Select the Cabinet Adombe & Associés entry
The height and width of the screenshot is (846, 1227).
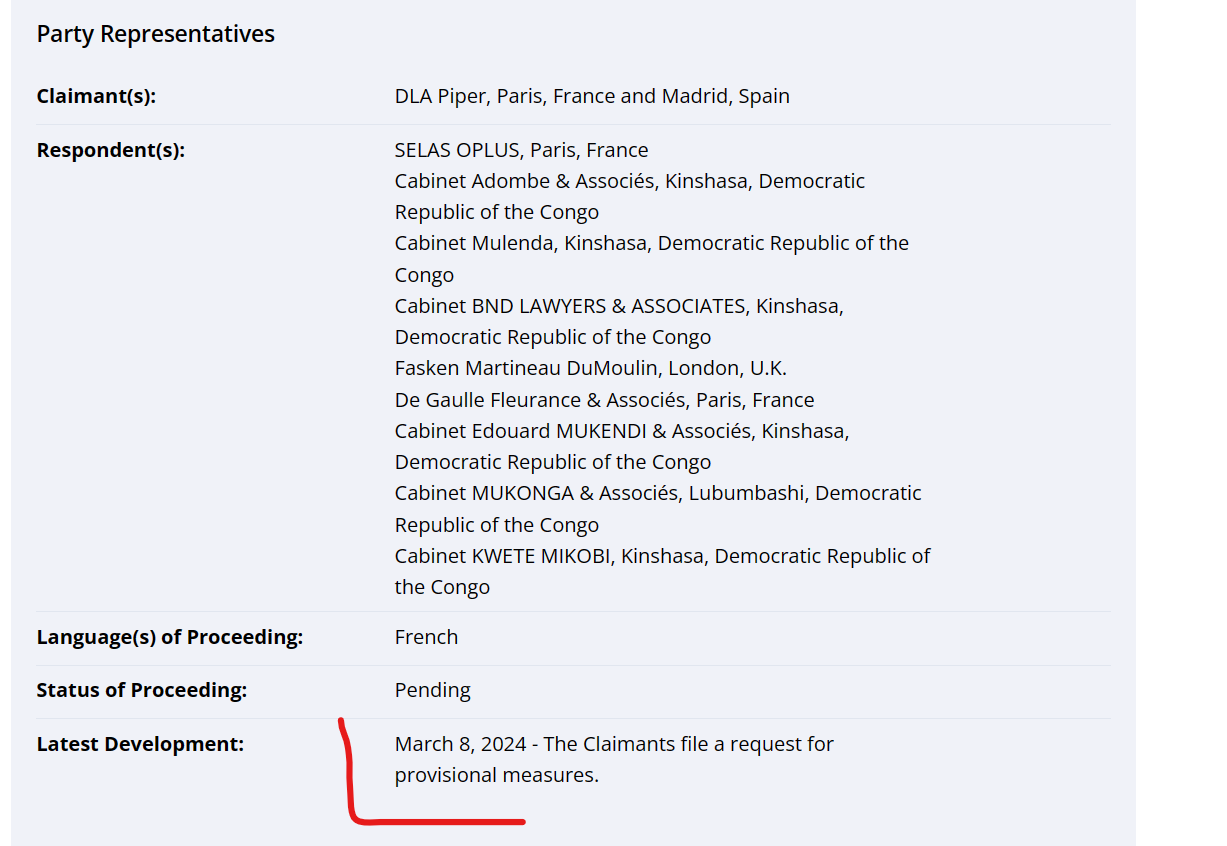pos(629,182)
